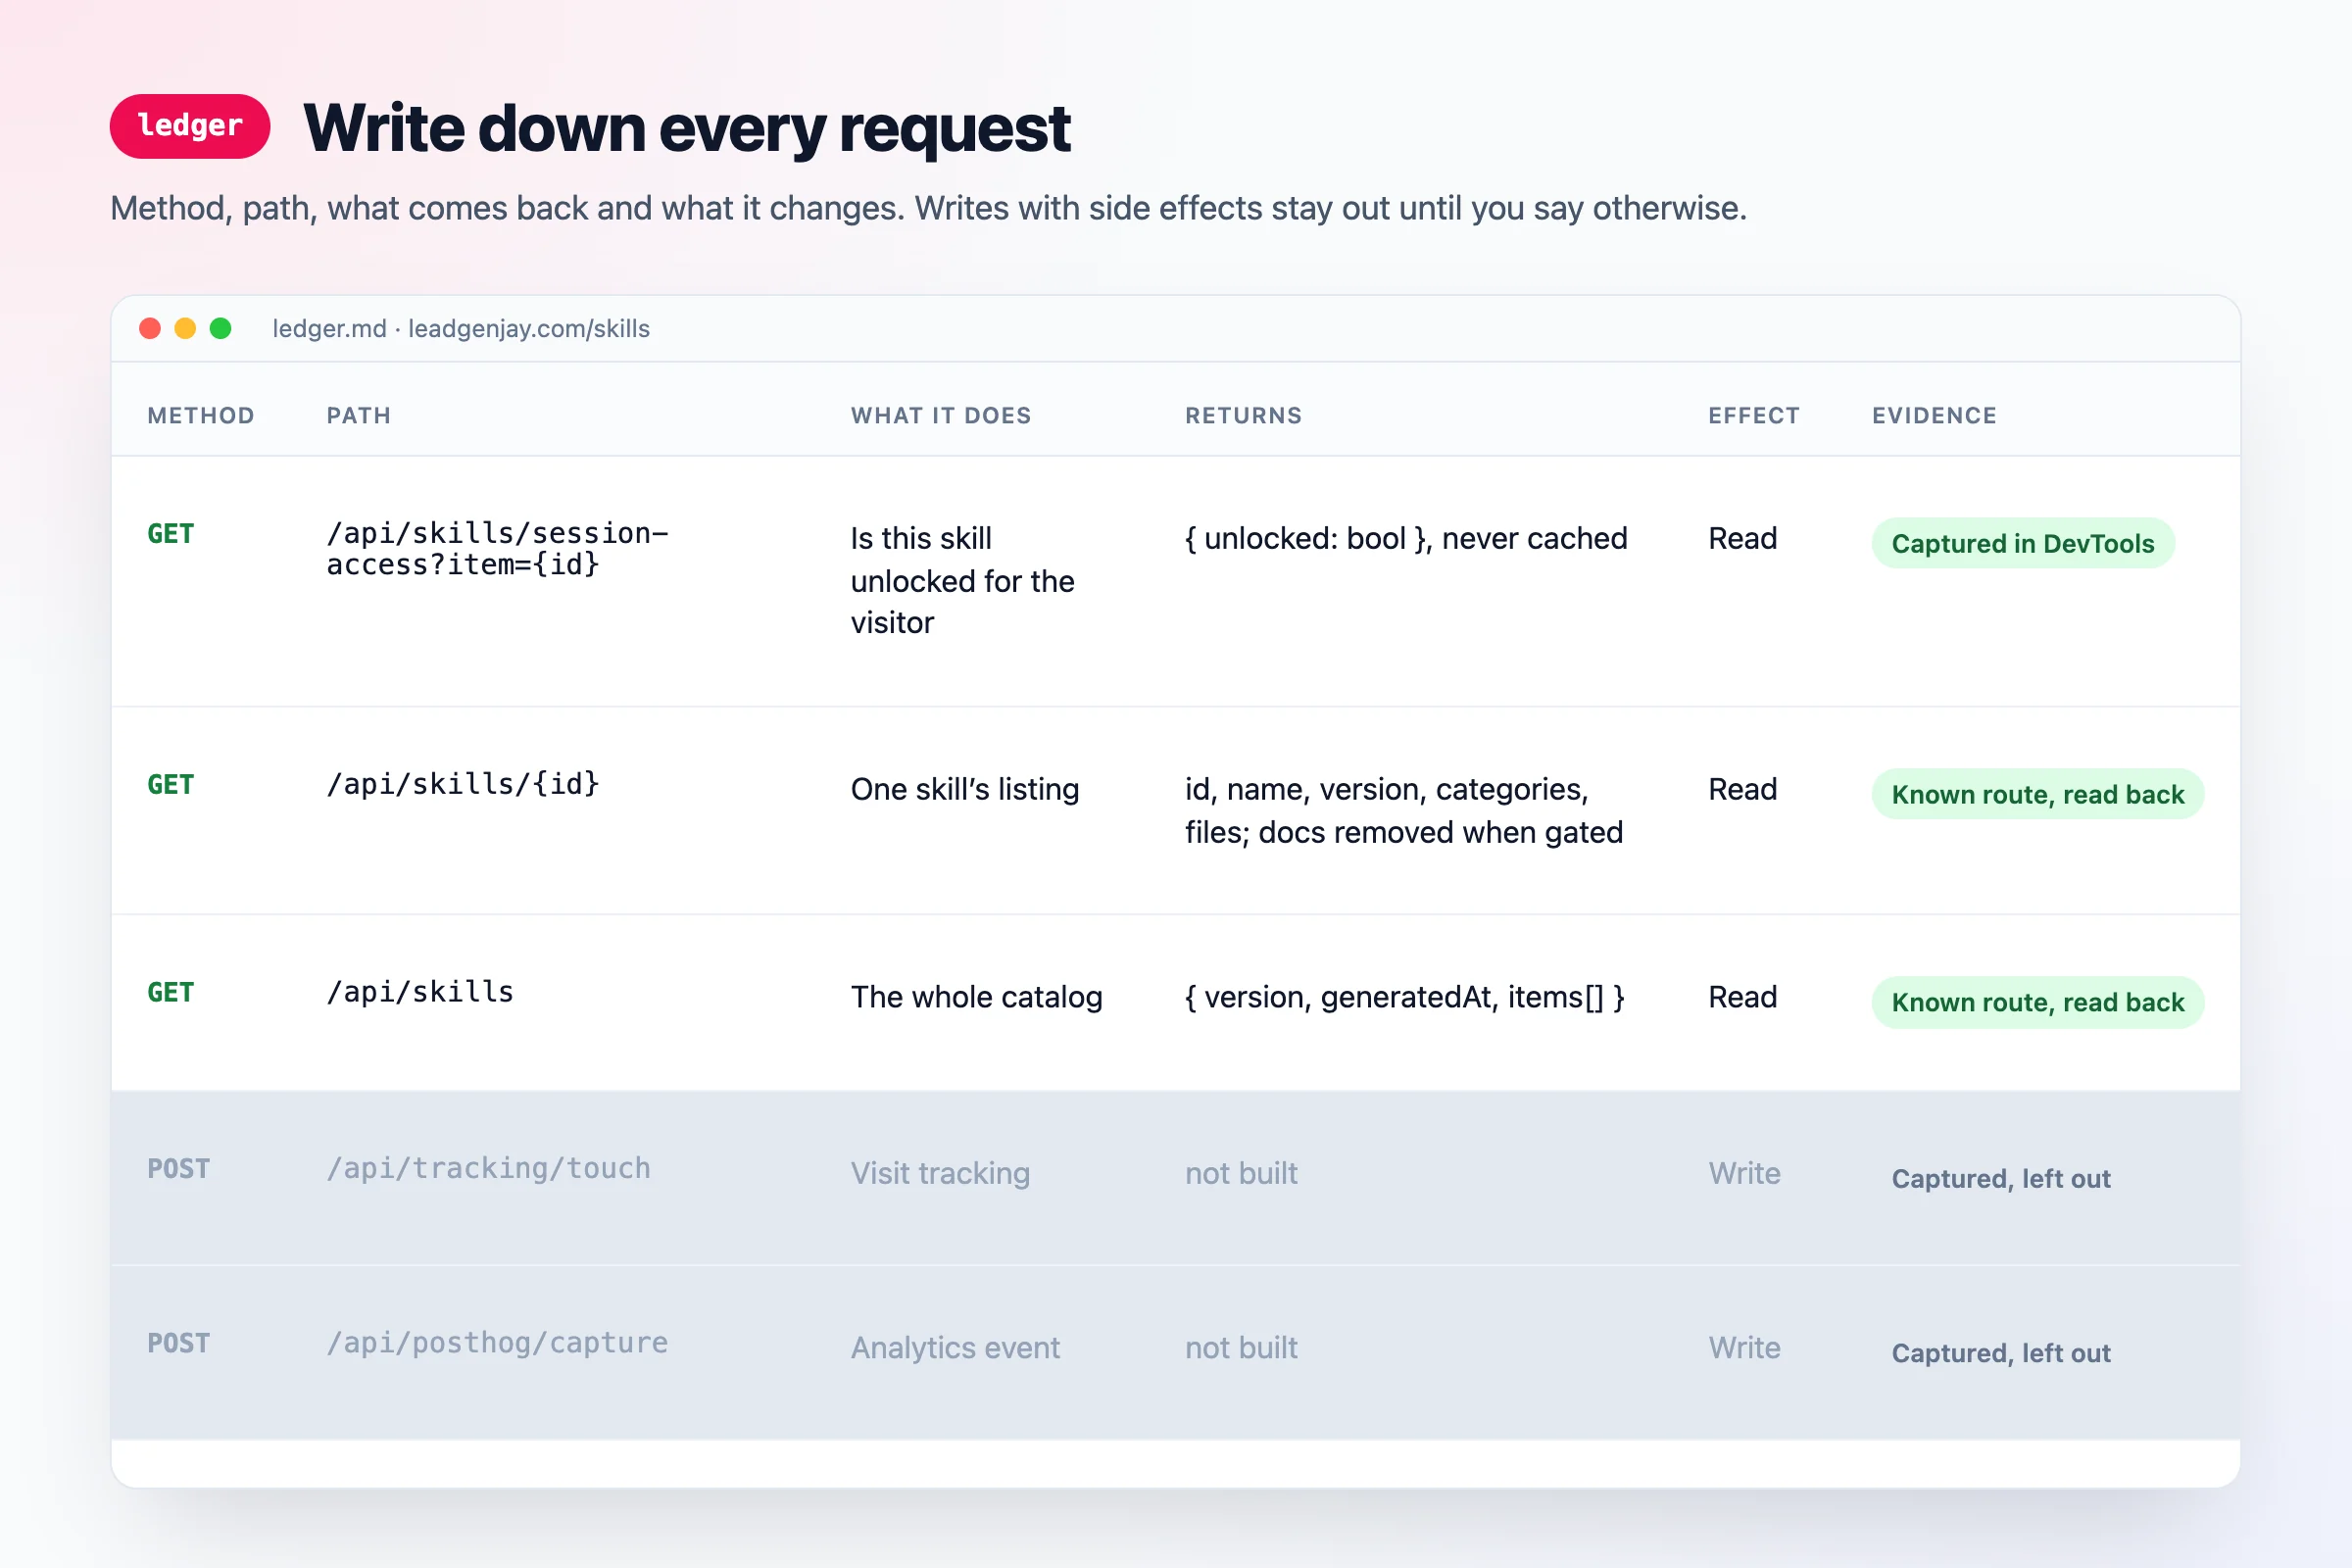Click Captured, left out for Visit tracking
The image size is (2352, 1568).
click(2001, 1179)
